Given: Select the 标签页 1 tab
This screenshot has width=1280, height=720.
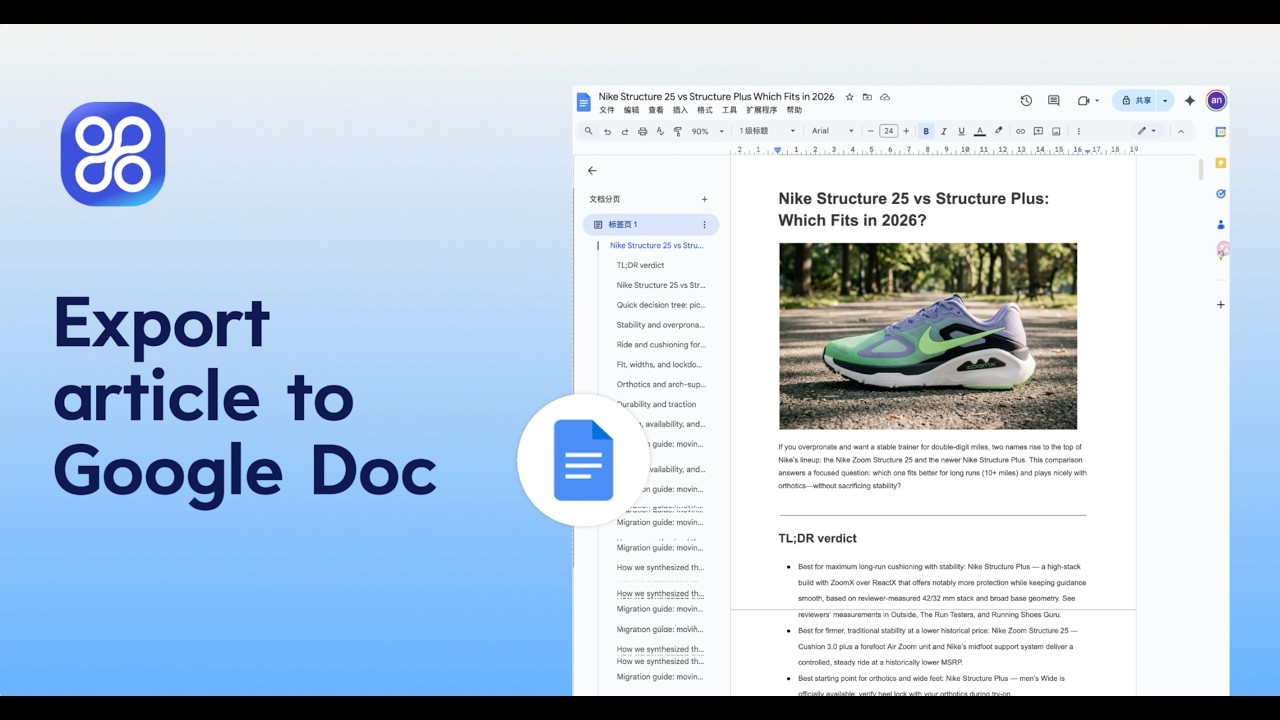Looking at the screenshot, I should (x=651, y=225).
